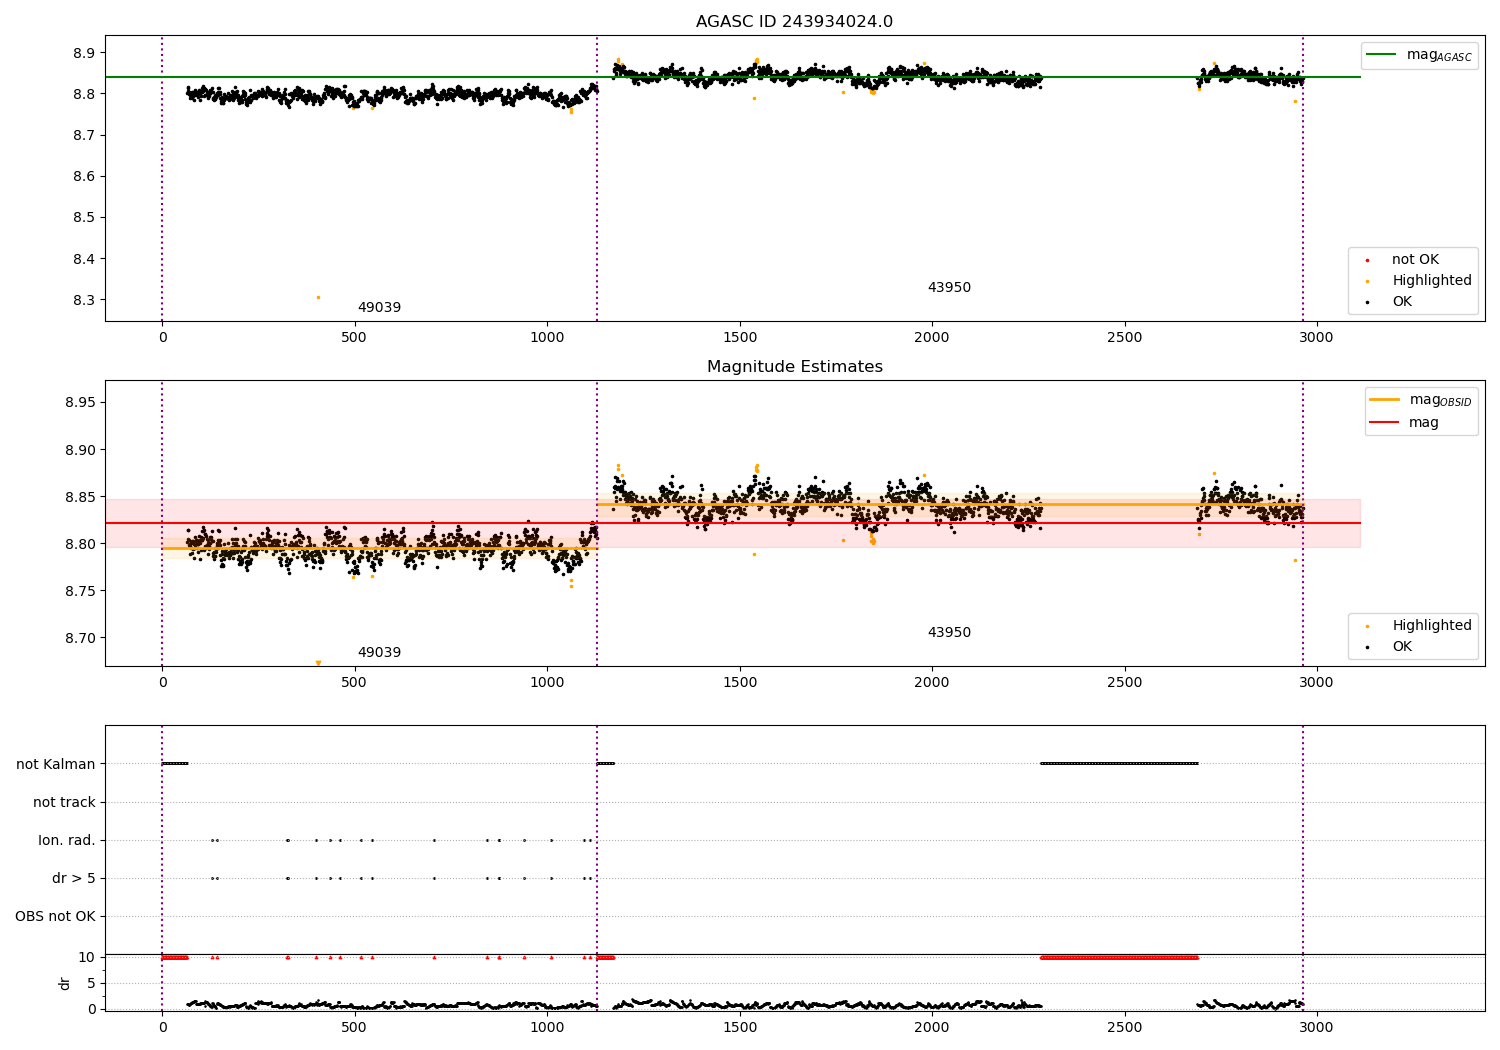The width and height of the screenshot is (1500, 1050).
Task: Select the mag OBSID legend entry
Action: click(1421, 400)
